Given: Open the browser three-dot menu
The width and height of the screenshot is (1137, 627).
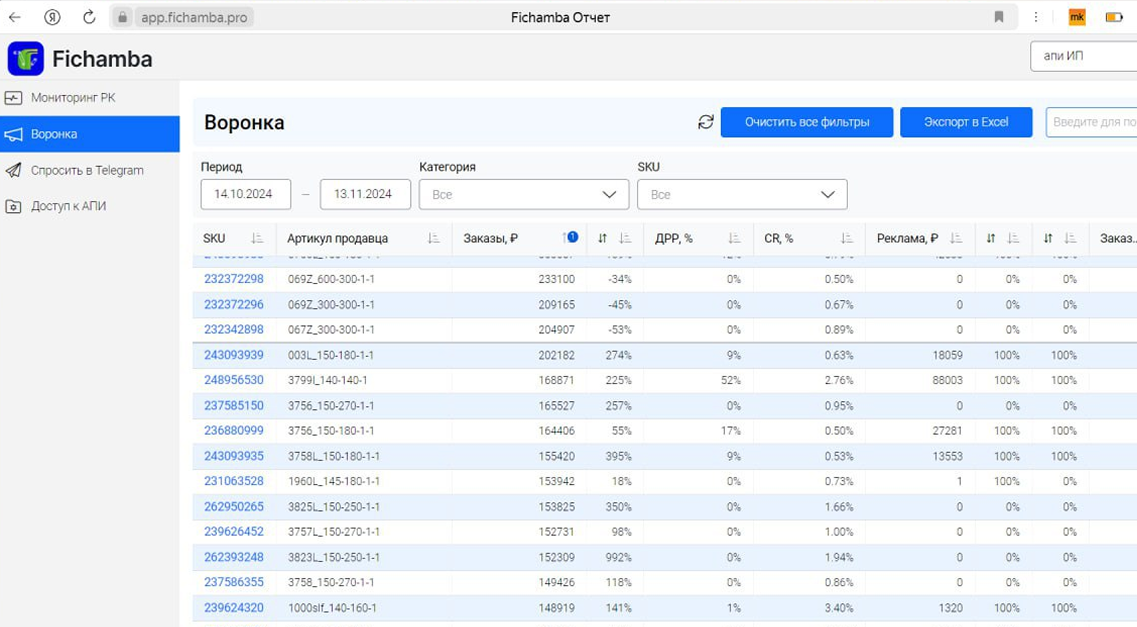Looking at the screenshot, I should click(1035, 17).
